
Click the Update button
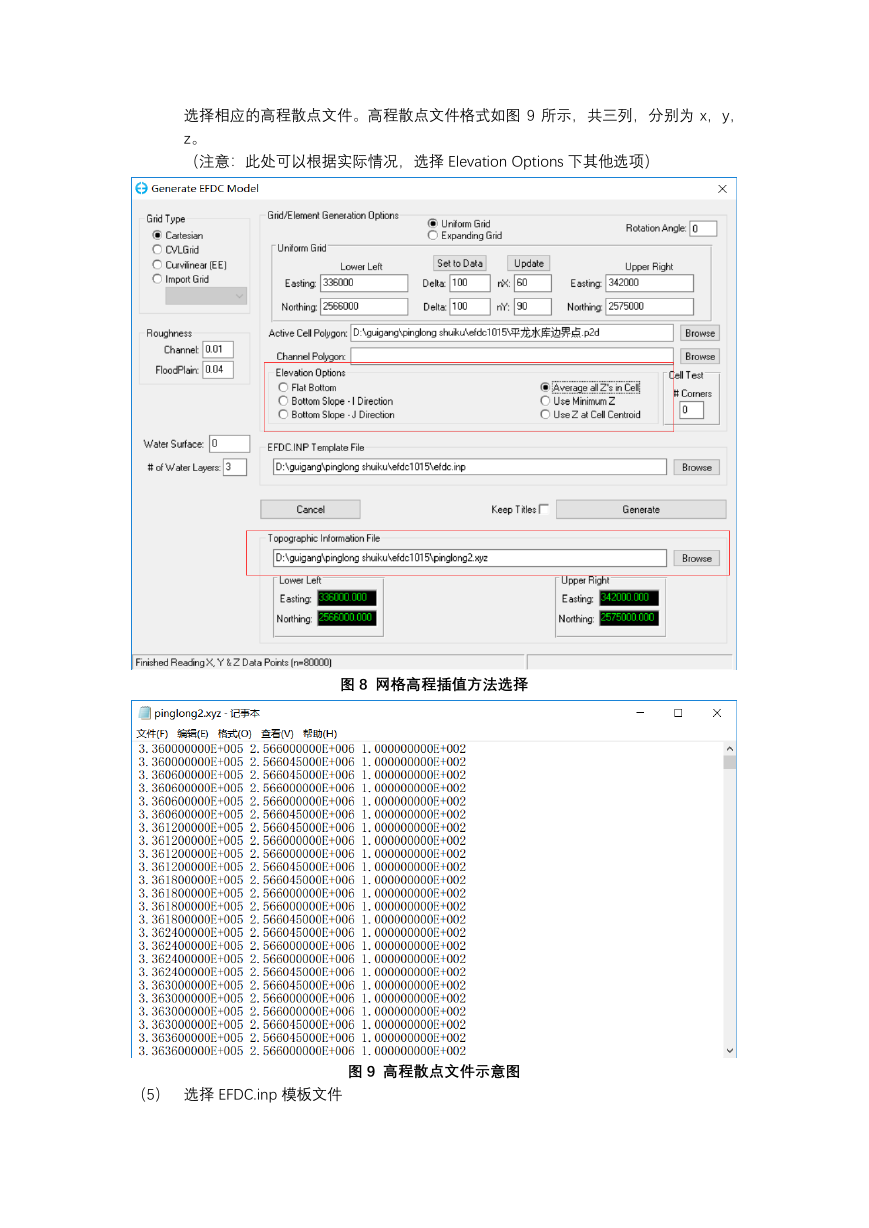[529, 263]
